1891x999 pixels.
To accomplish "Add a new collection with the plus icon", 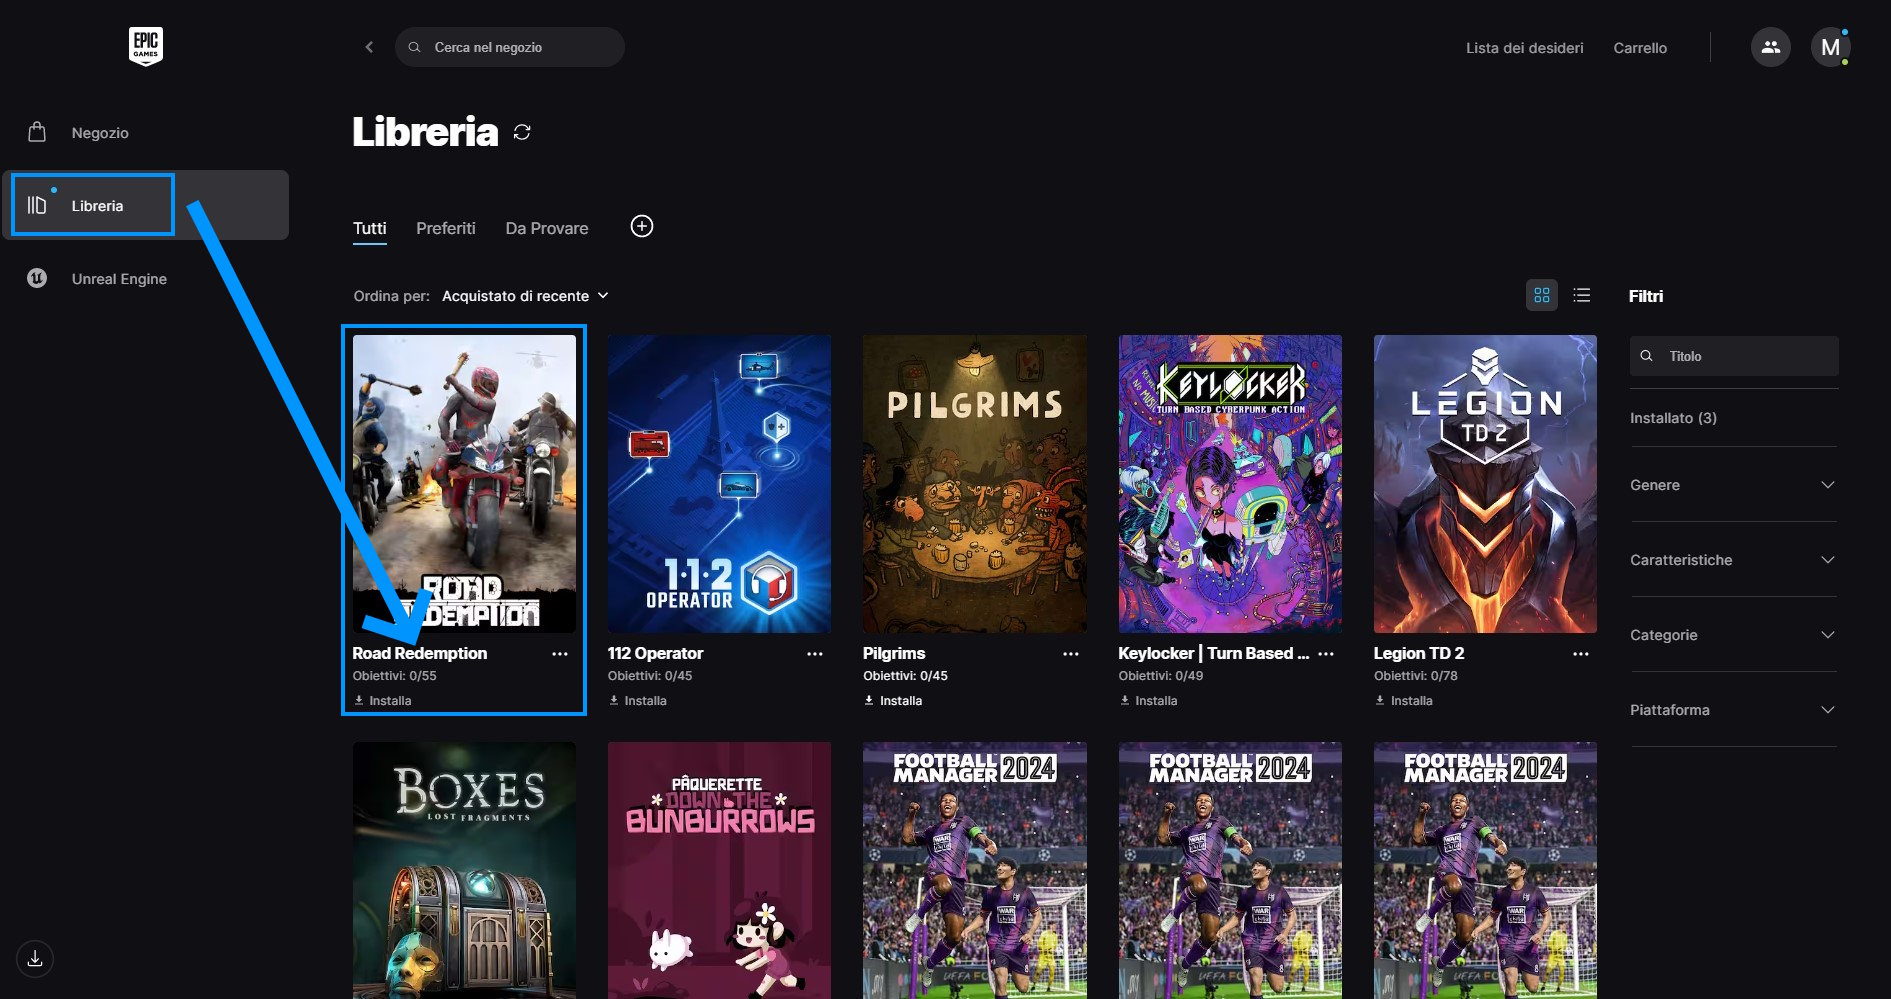I will pos(642,226).
